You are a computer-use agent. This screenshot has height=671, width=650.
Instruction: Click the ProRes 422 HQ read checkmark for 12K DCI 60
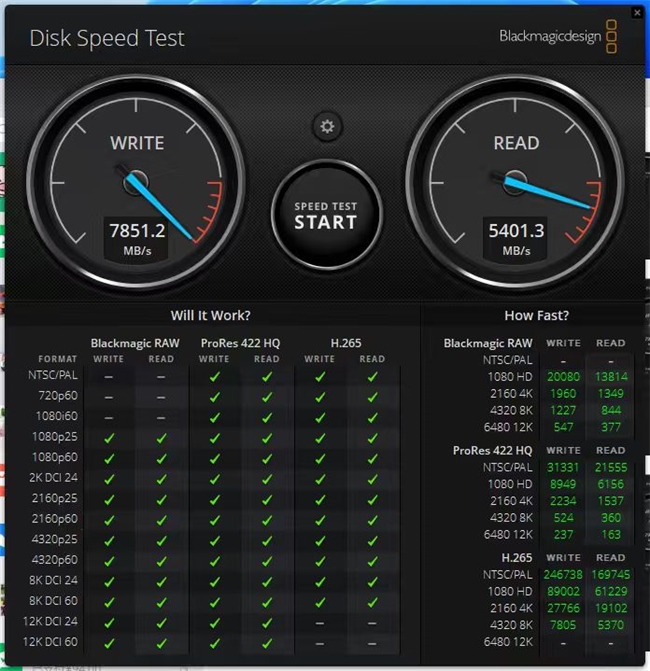coord(267,643)
